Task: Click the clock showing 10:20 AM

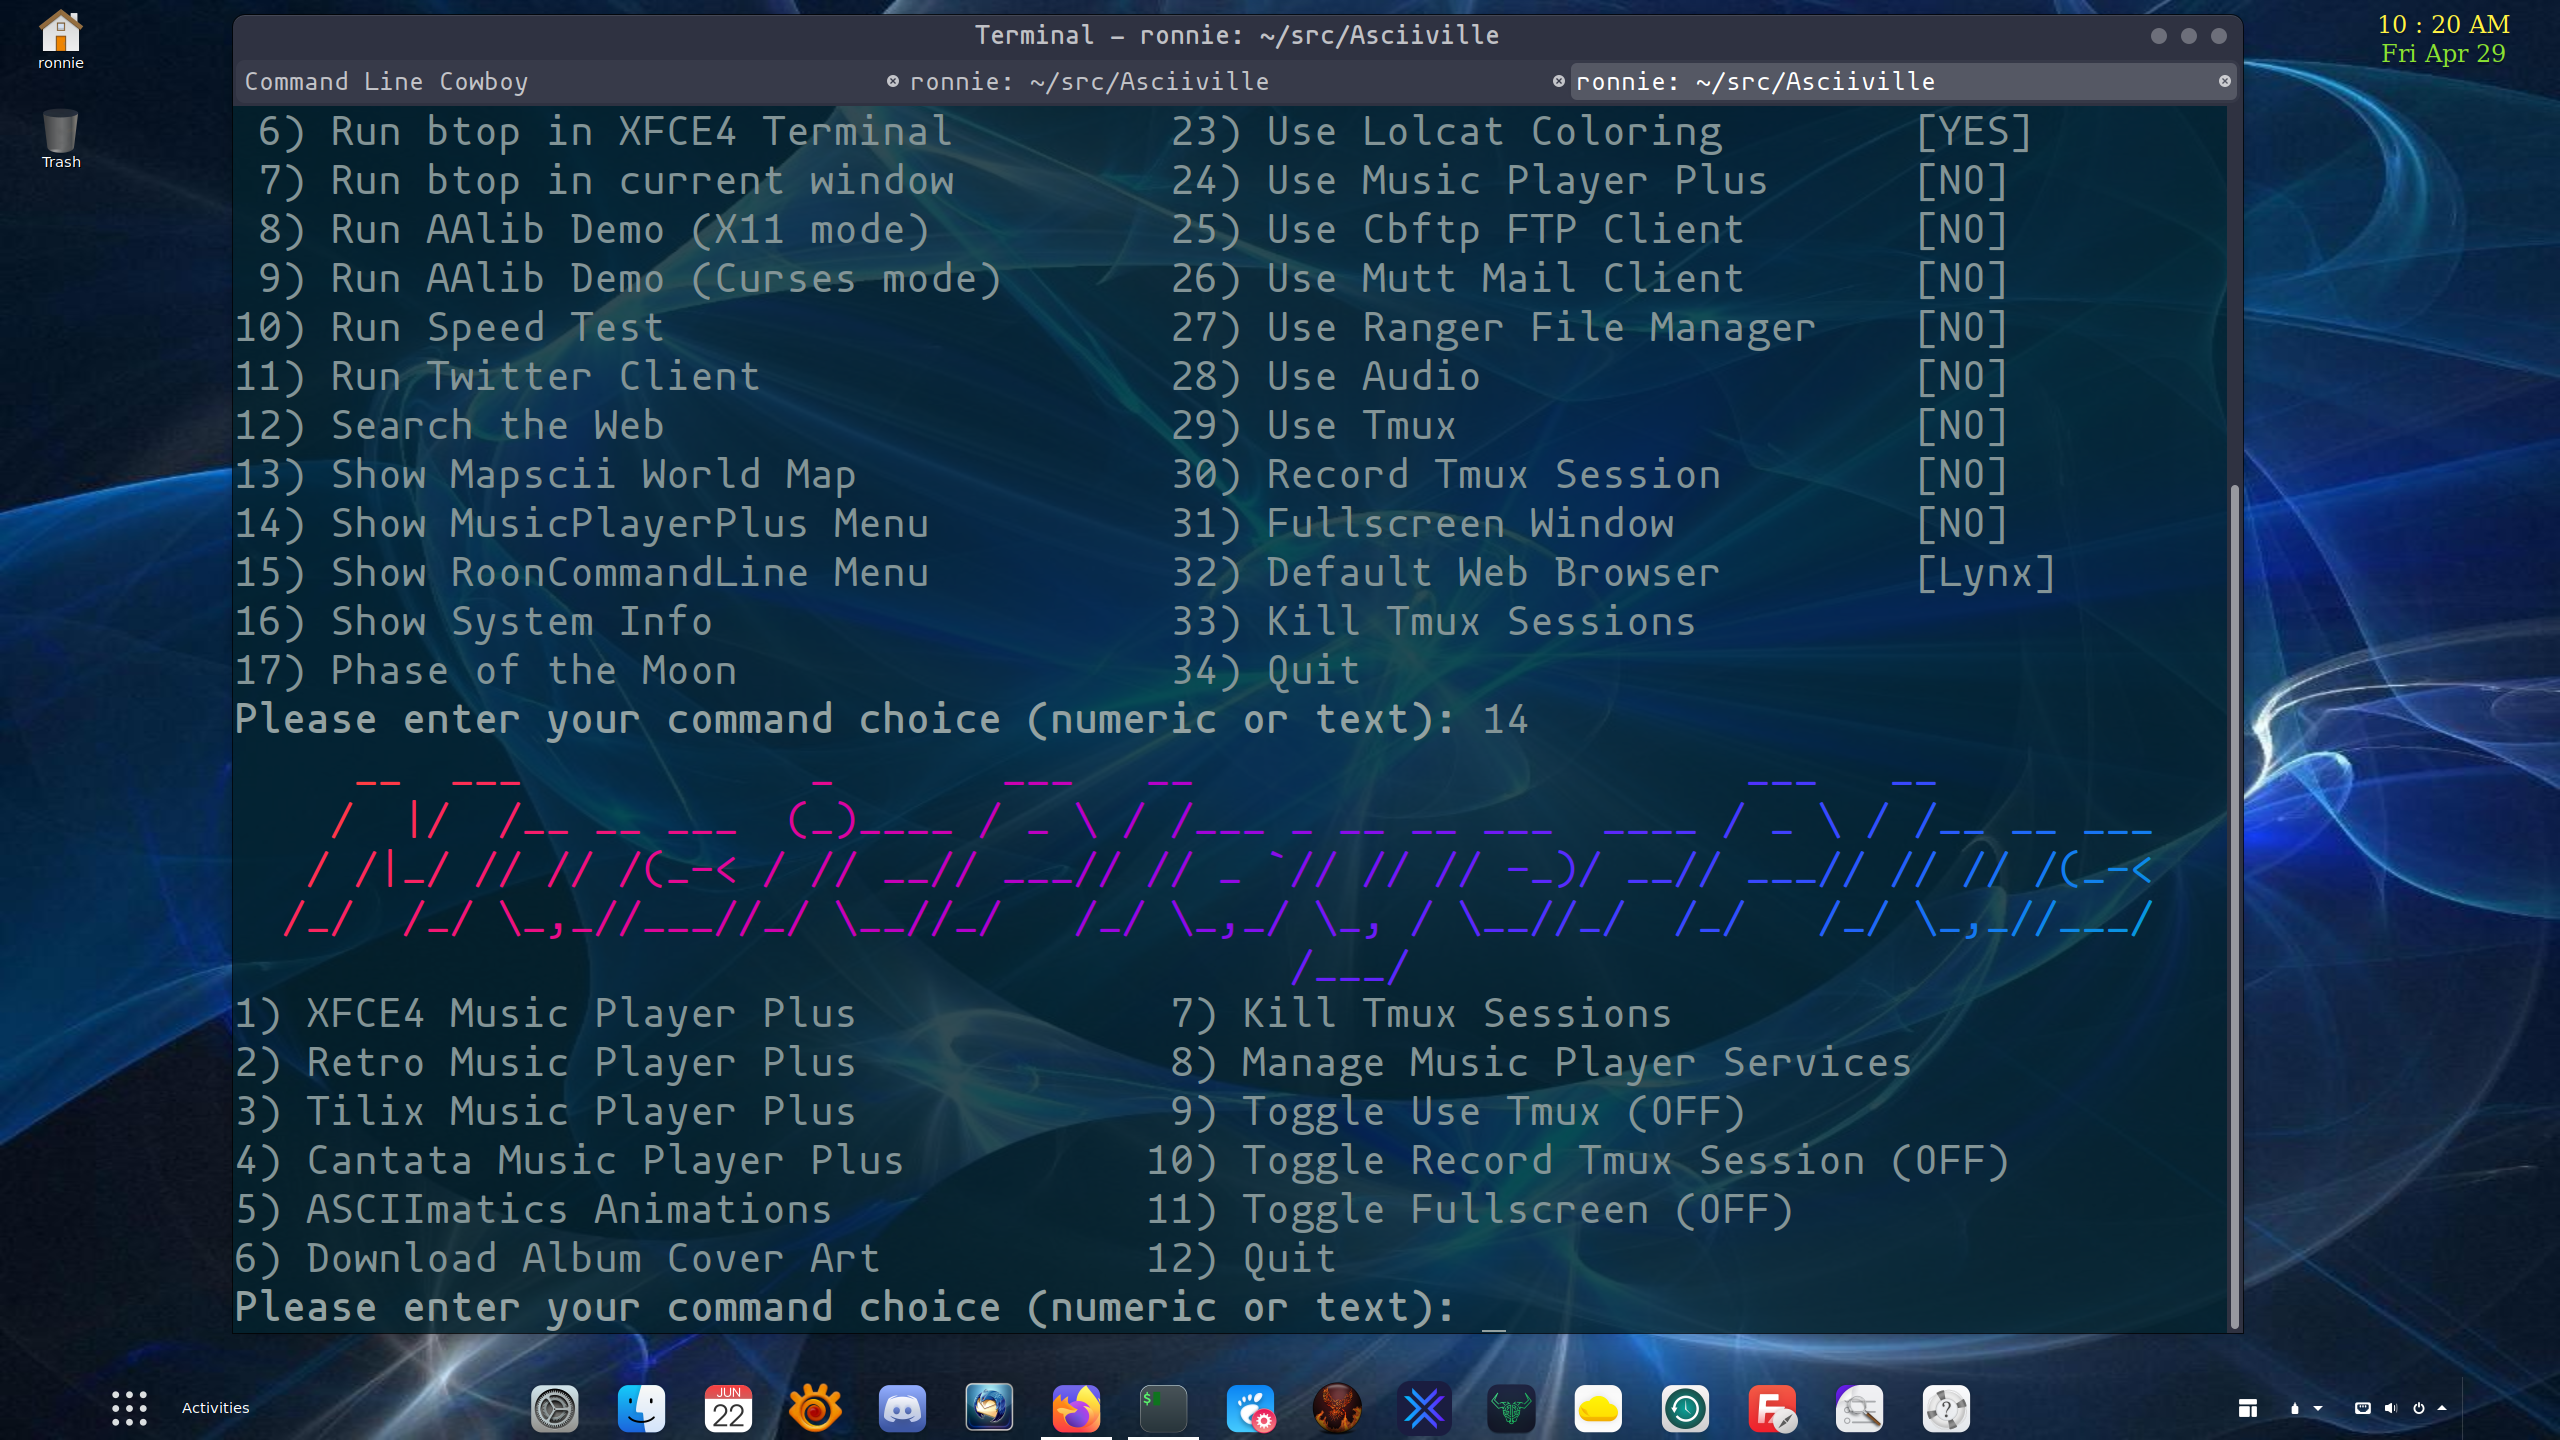Action: coord(2443,24)
